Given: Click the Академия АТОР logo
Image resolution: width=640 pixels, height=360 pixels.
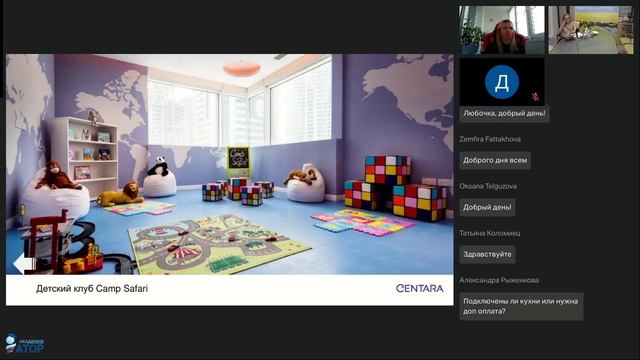Looking at the screenshot, I should point(24,344).
